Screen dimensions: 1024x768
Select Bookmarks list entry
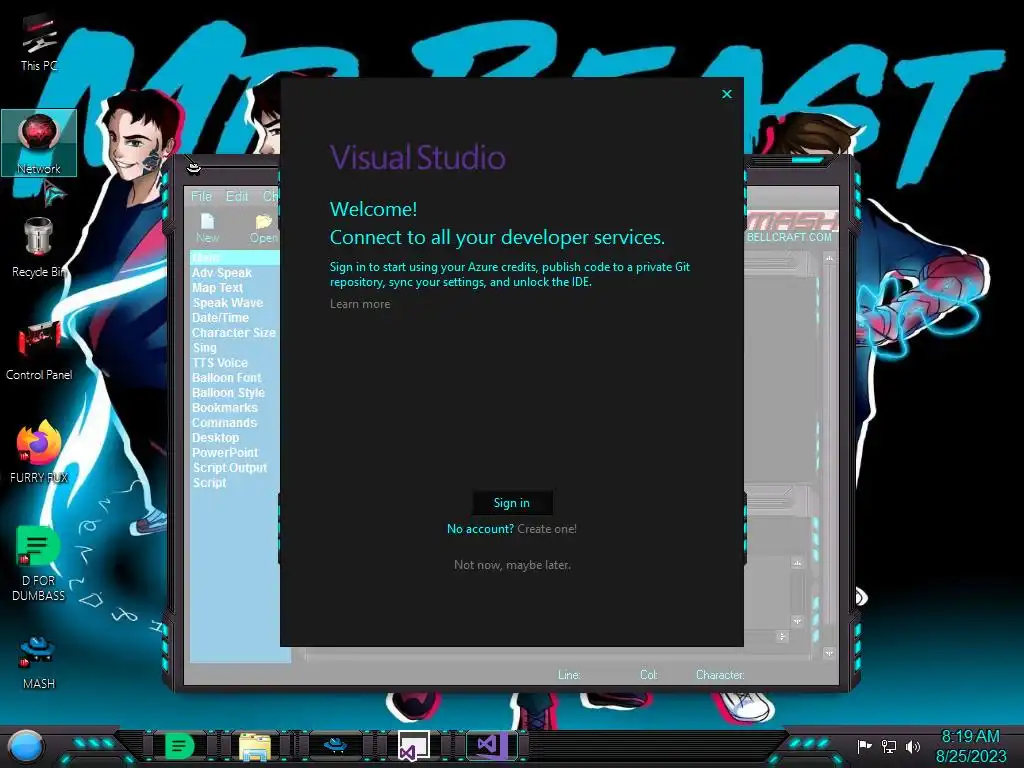click(225, 408)
